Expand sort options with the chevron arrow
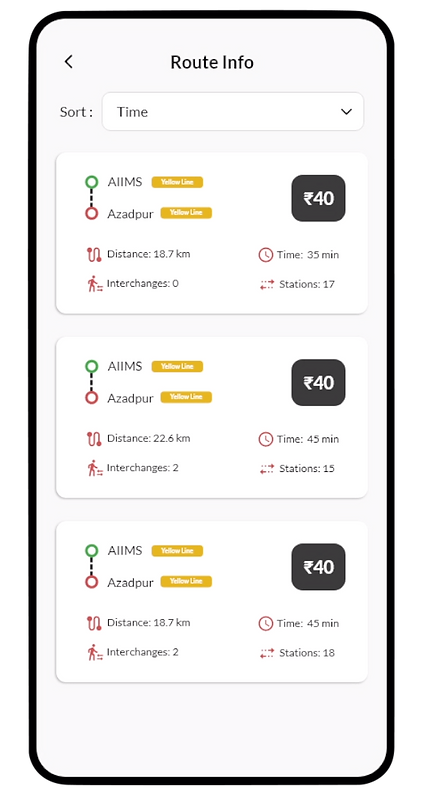Screen dimensions: 446x794 [346, 112]
